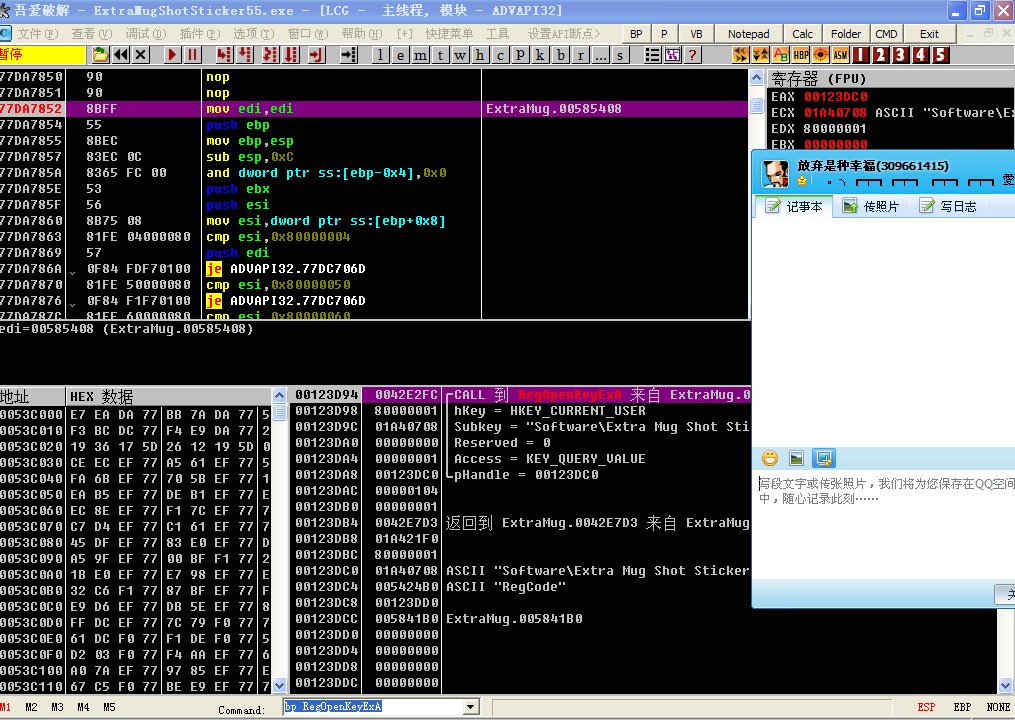Click the smiley emoji icon in QQ popup
The height and width of the screenshot is (720, 1015).
[770, 458]
